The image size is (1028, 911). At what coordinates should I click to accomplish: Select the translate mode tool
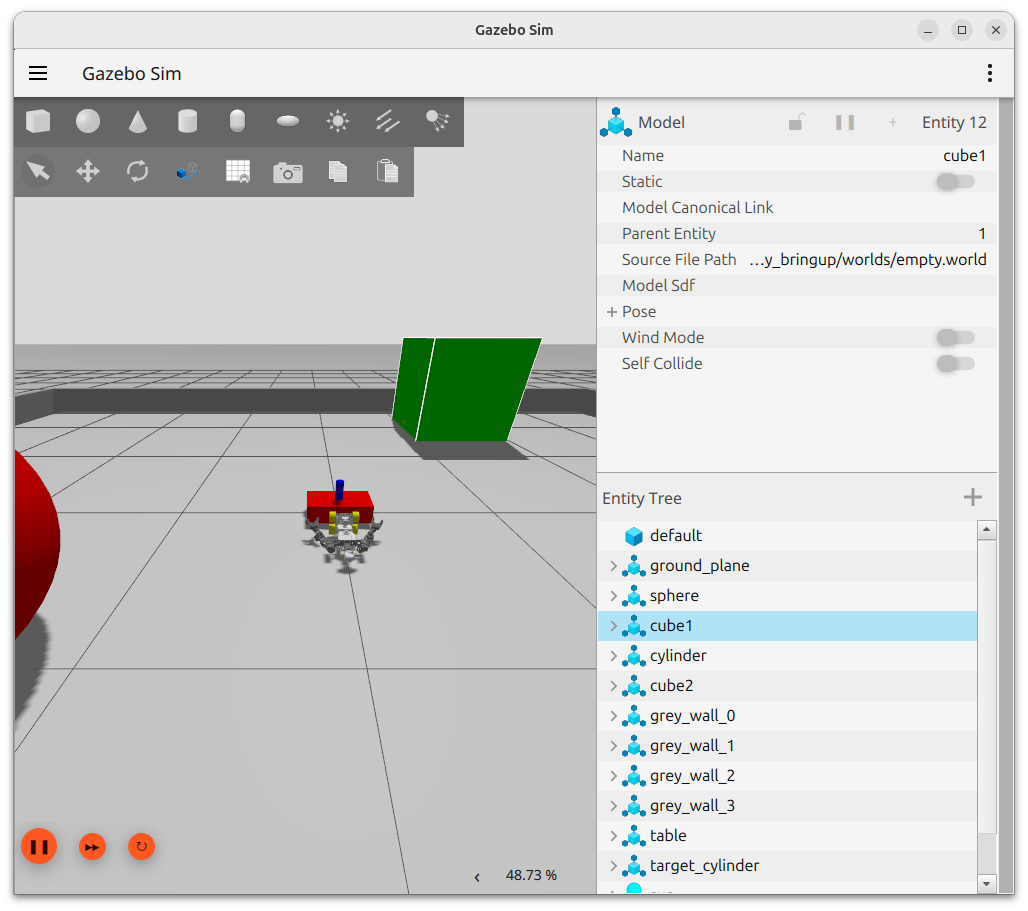[x=88, y=171]
